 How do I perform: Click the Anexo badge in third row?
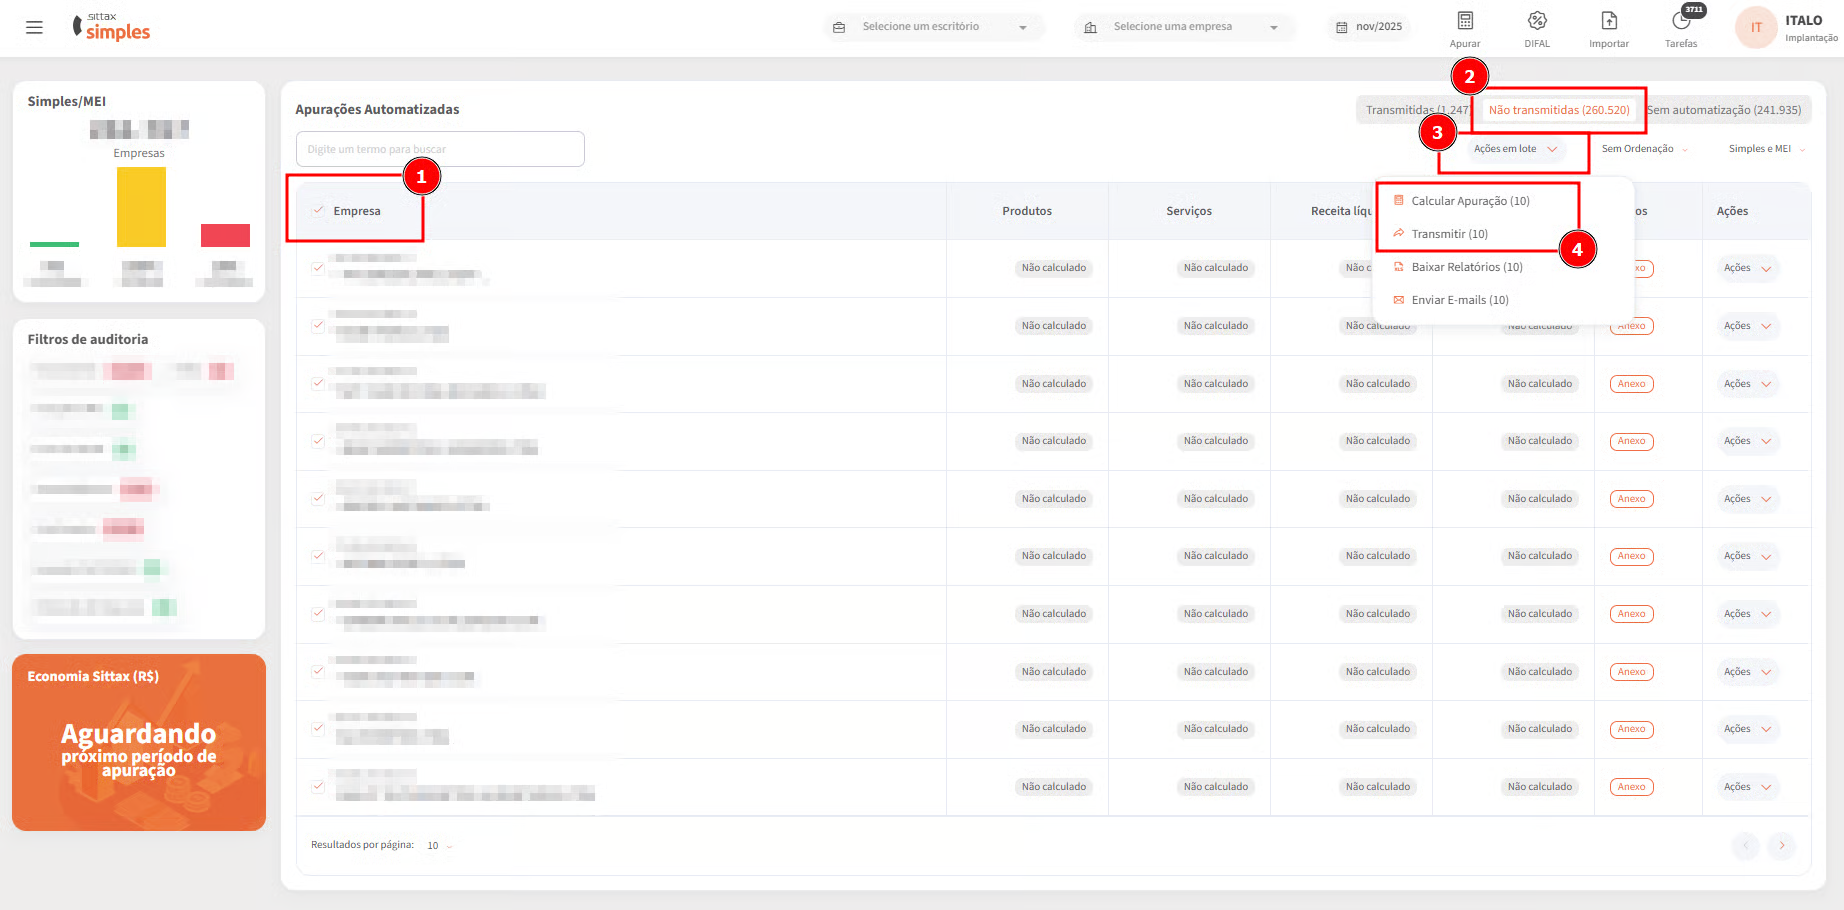[1631, 384]
